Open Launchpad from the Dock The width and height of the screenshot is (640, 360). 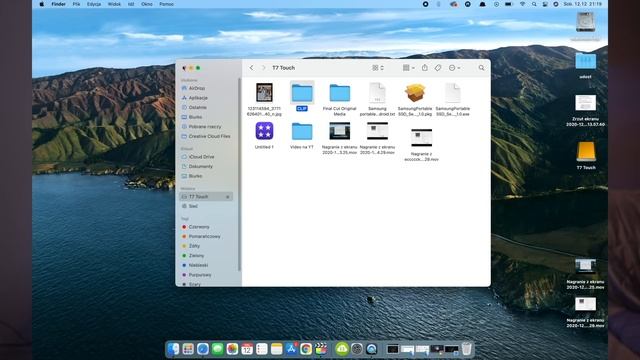tap(188, 349)
